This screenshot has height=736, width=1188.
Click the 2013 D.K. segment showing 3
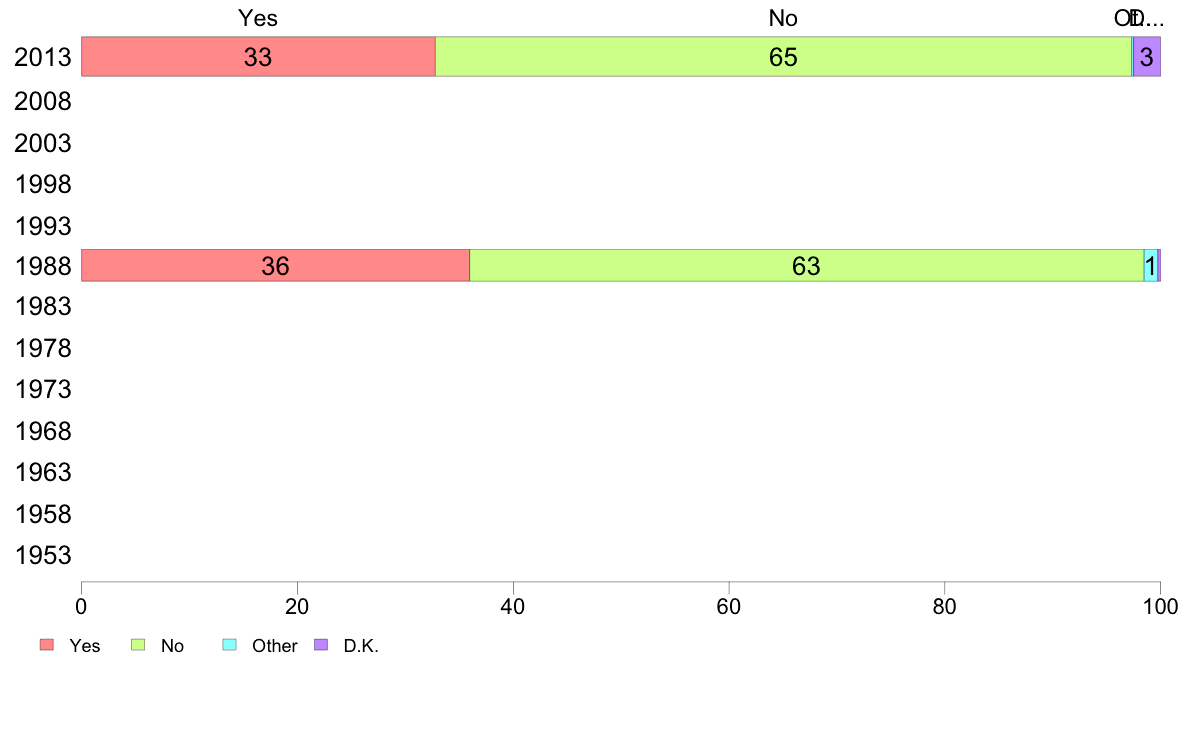[1147, 57]
